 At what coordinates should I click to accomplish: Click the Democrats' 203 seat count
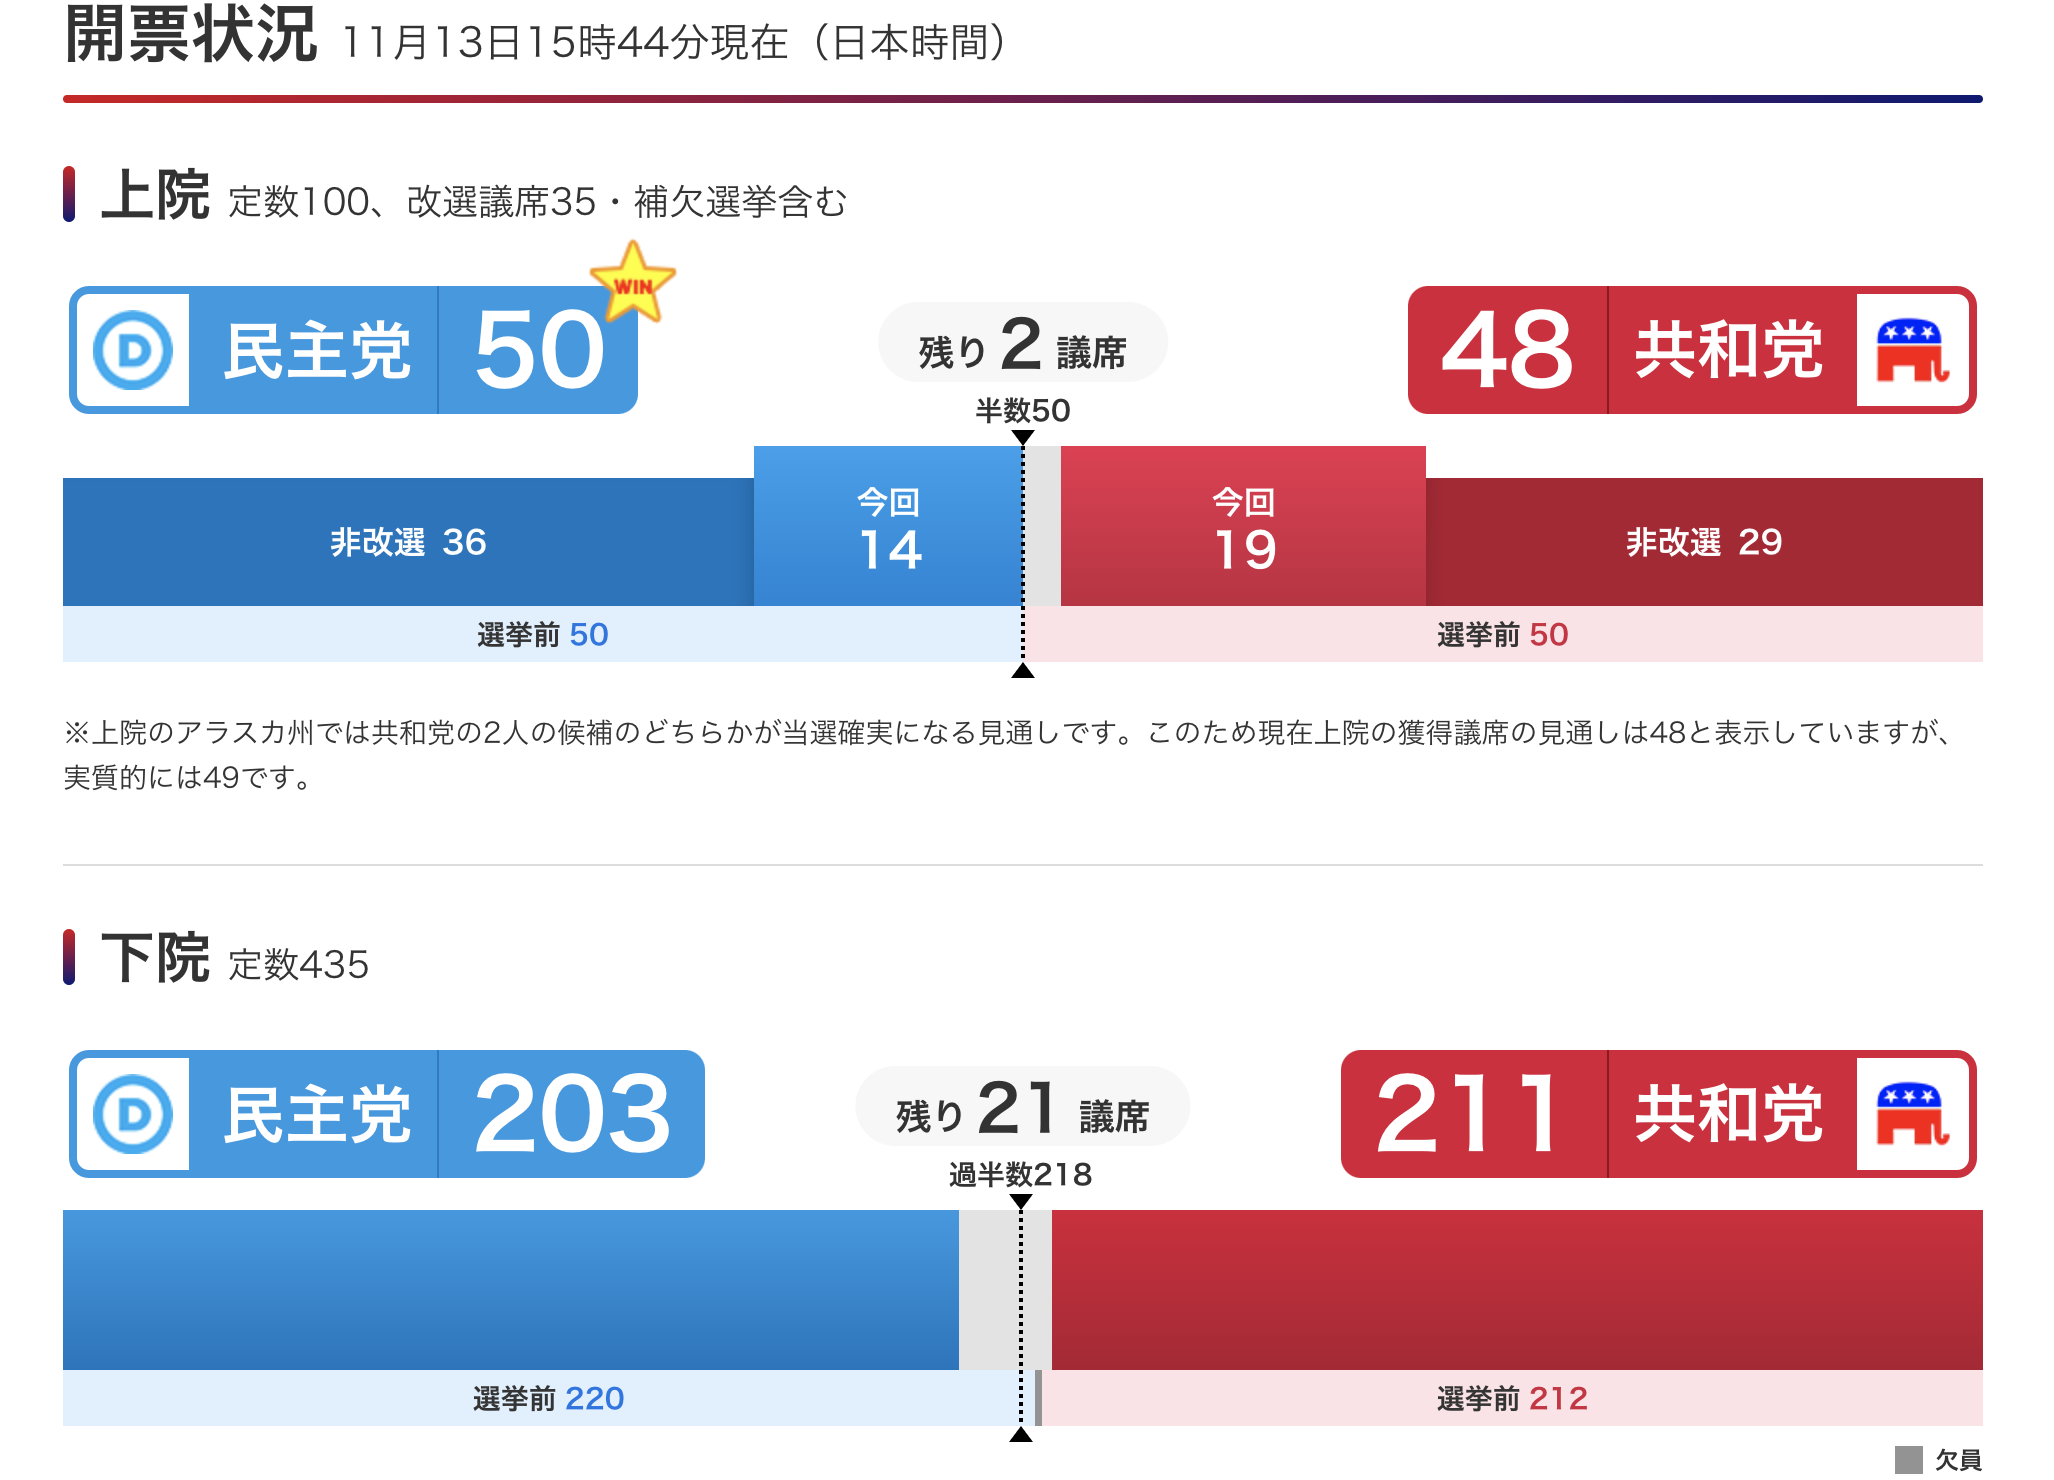pyautogui.click(x=571, y=1114)
